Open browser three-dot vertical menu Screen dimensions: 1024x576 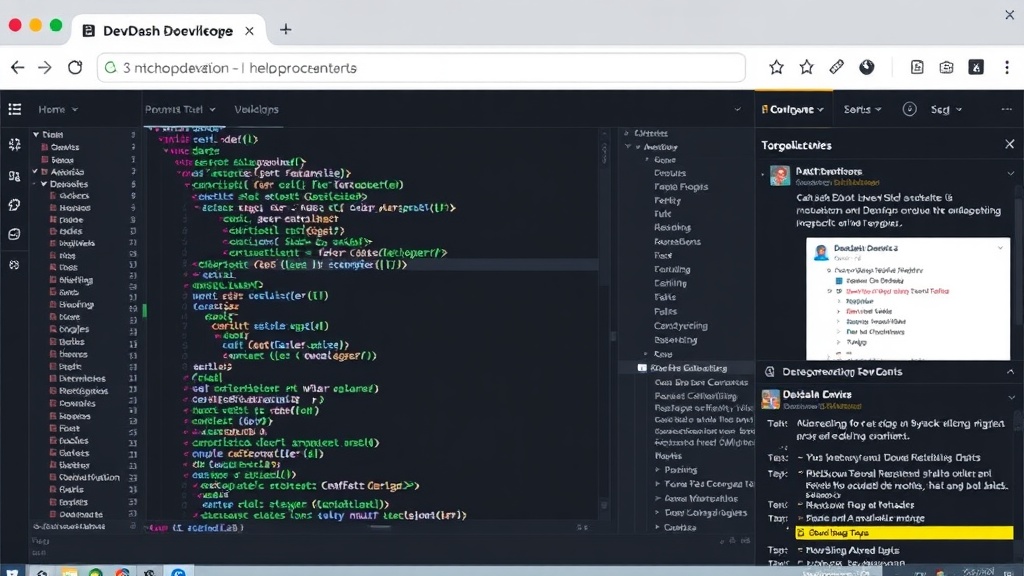point(1006,67)
